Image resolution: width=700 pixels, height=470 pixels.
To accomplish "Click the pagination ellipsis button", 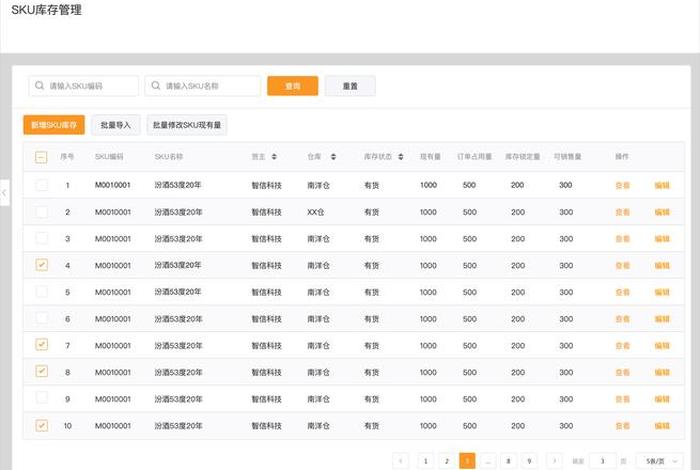I will pyautogui.click(x=488, y=461).
